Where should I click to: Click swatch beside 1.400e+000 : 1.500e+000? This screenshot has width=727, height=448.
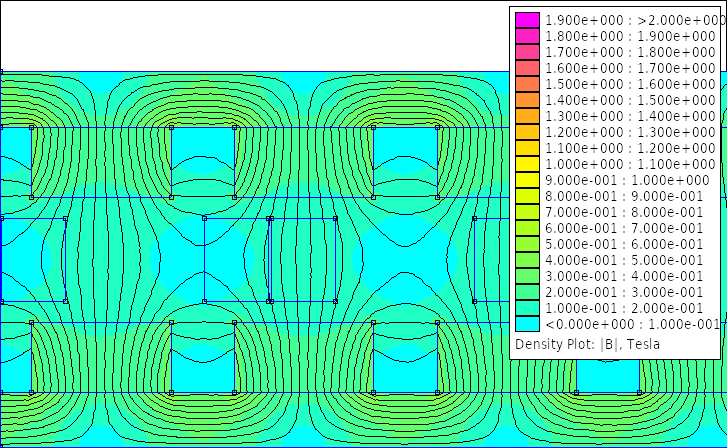coord(527,100)
